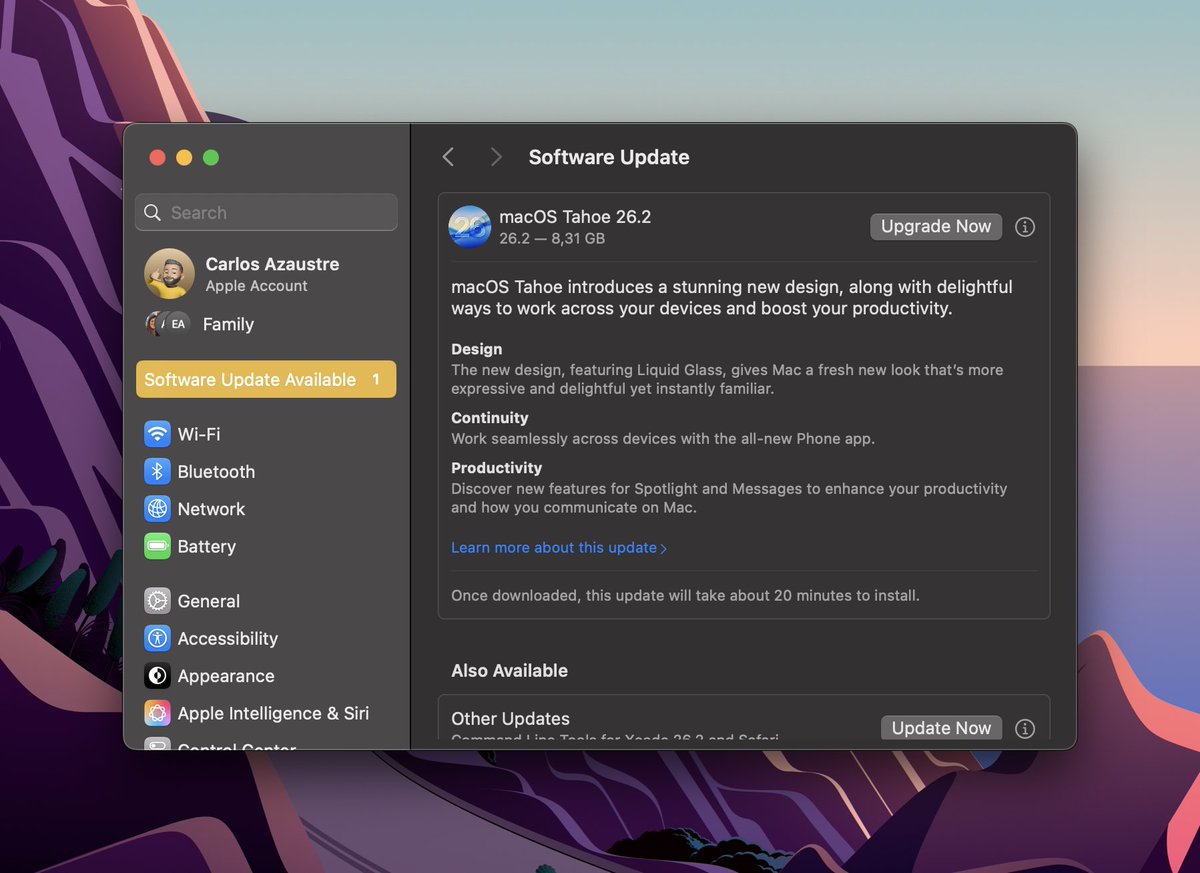The width and height of the screenshot is (1200, 873).
Task: Click the Bluetooth icon in sidebar
Action: tap(157, 471)
